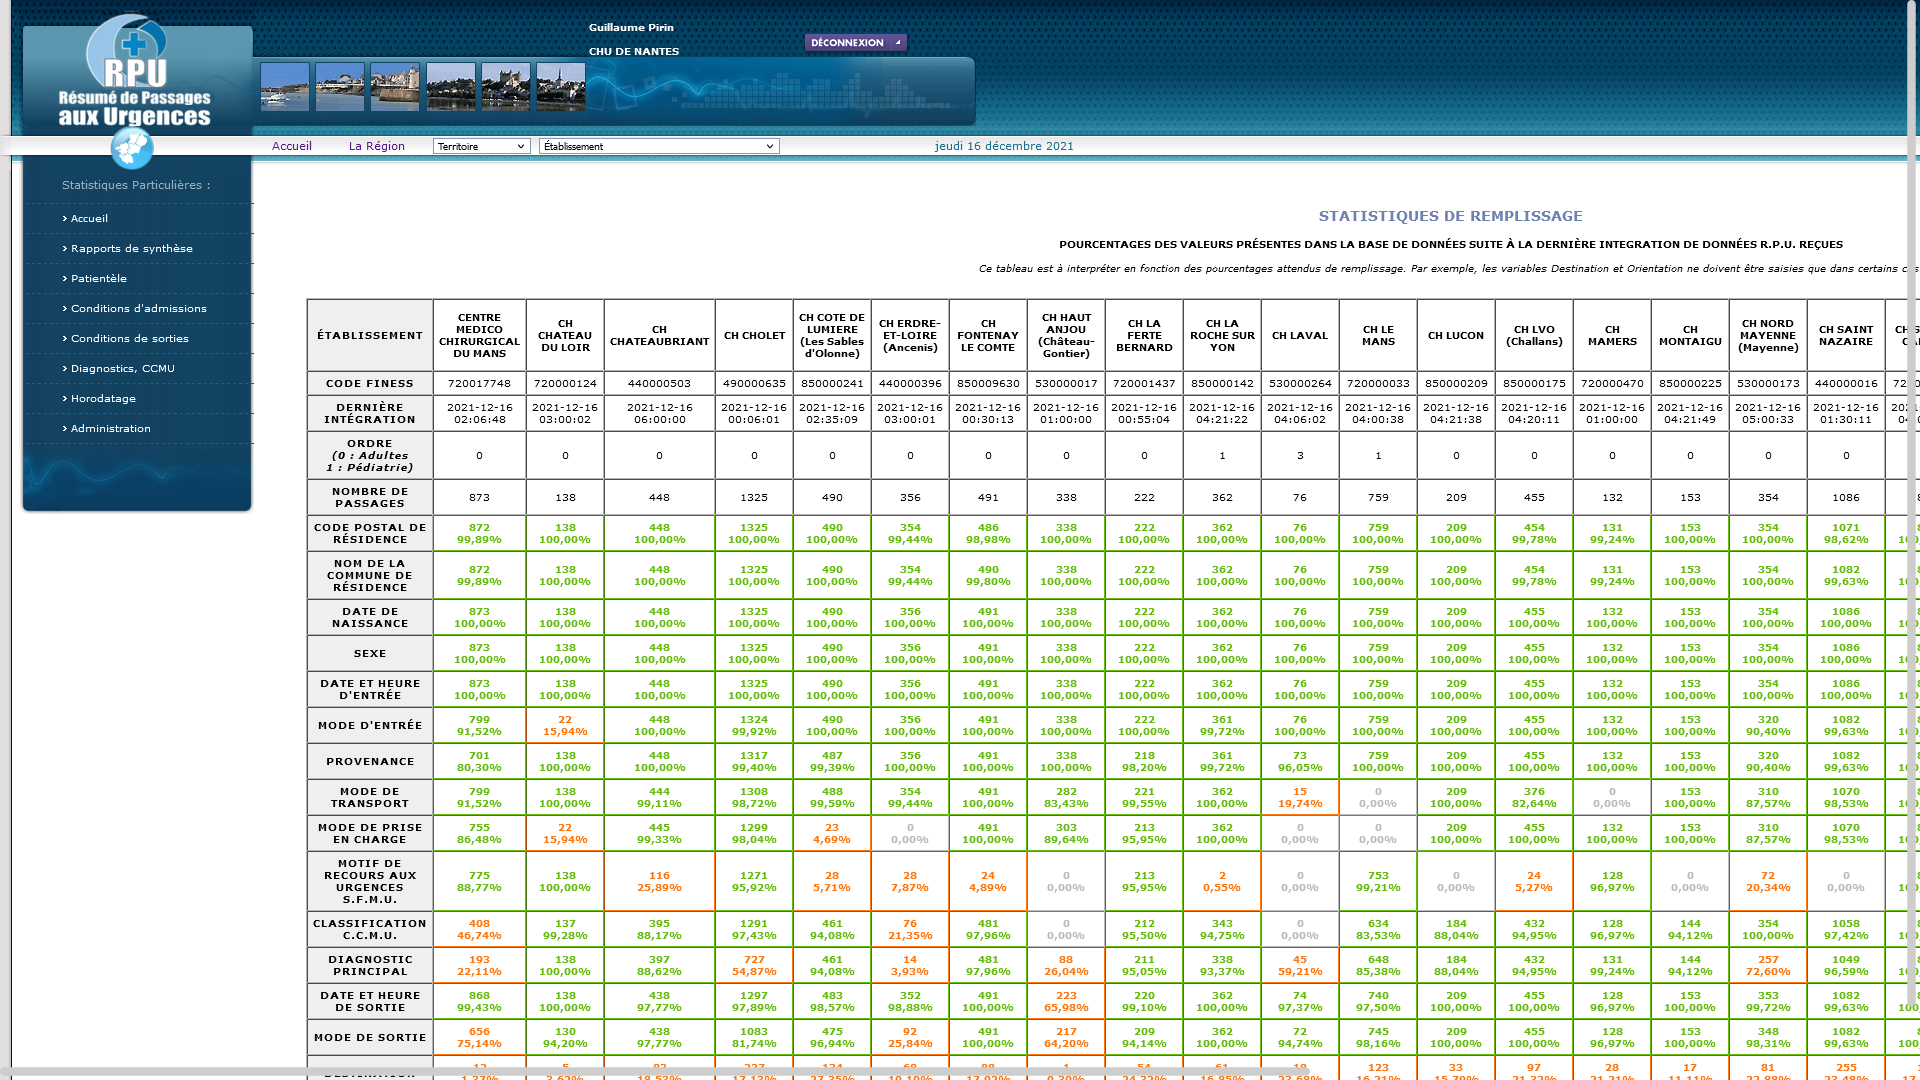
Task: Open Administration sidebar item
Action: (x=110, y=428)
